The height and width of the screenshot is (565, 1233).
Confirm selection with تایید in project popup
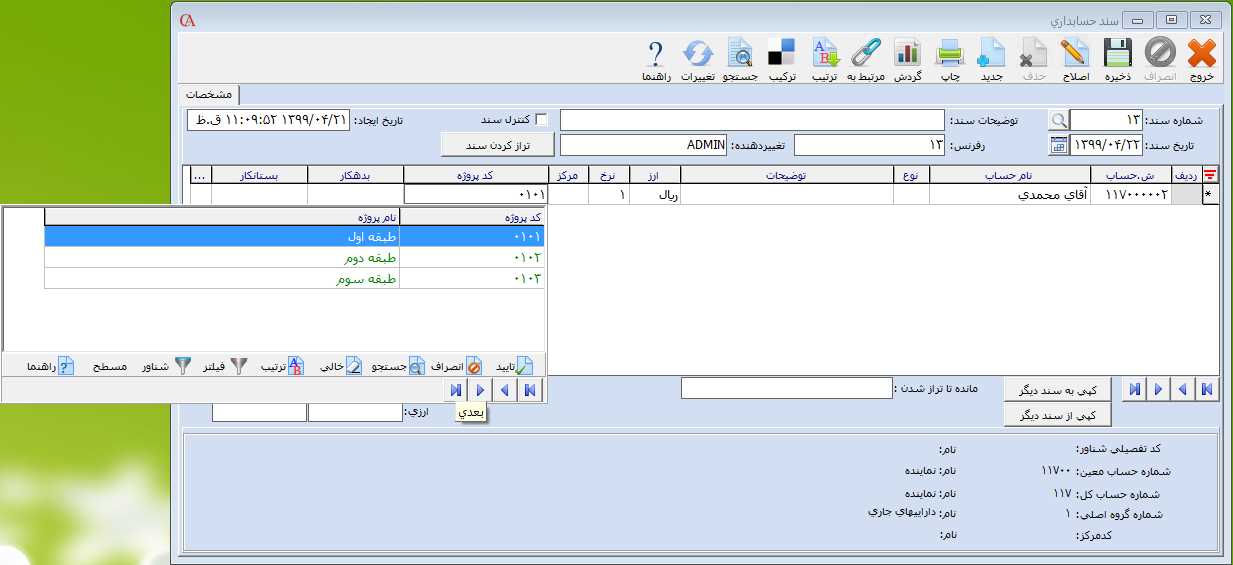pyautogui.click(x=514, y=366)
